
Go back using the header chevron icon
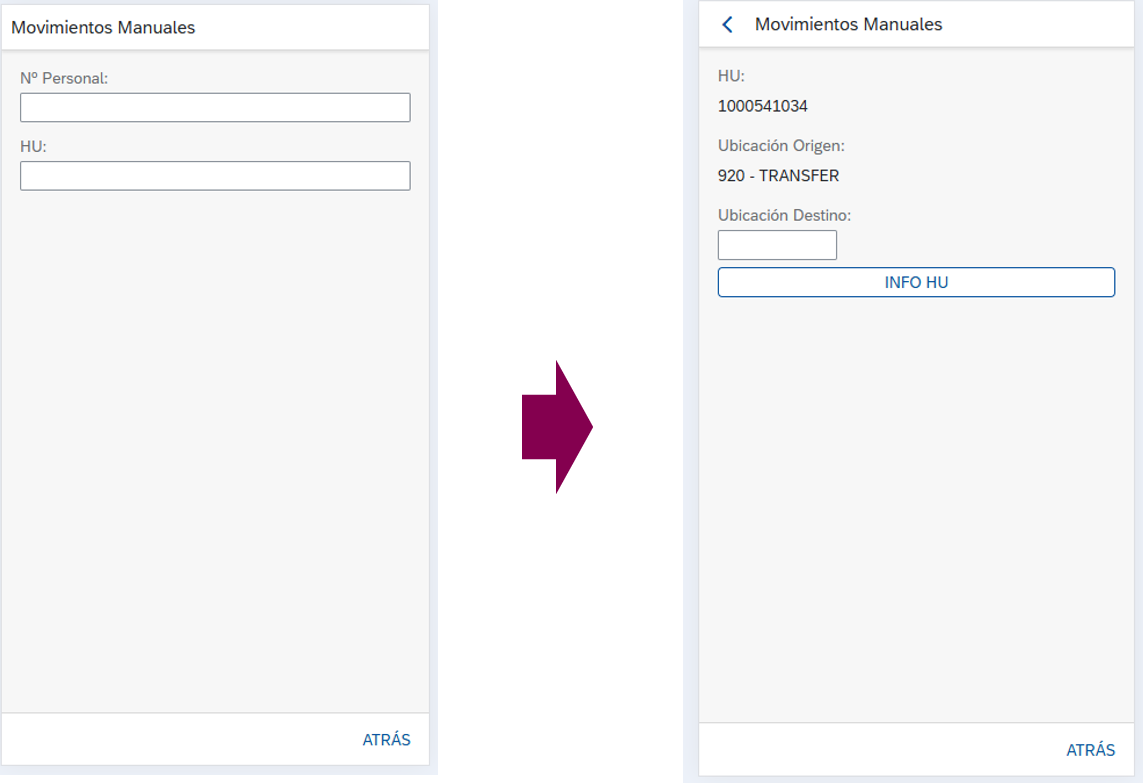727,25
